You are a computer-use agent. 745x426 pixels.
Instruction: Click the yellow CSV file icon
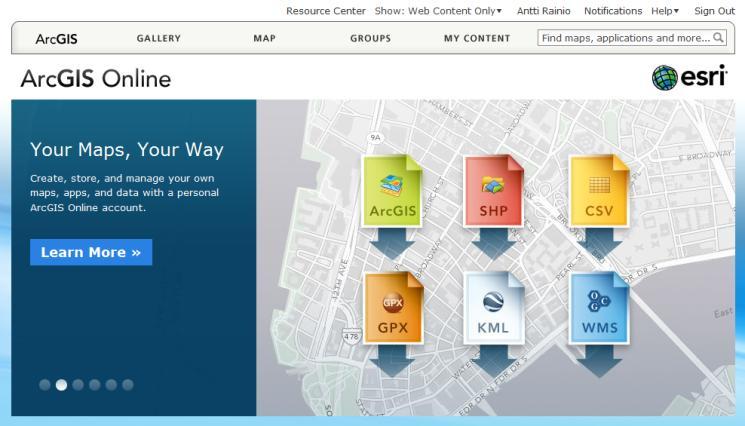point(599,190)
